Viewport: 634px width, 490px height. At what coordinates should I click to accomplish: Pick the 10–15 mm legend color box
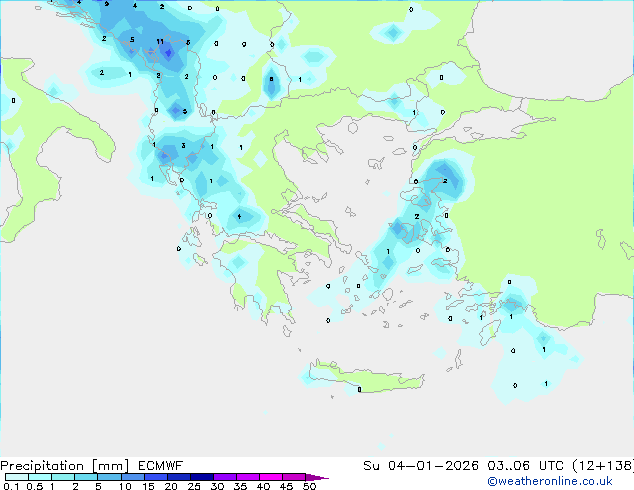[x=133, y=477]
